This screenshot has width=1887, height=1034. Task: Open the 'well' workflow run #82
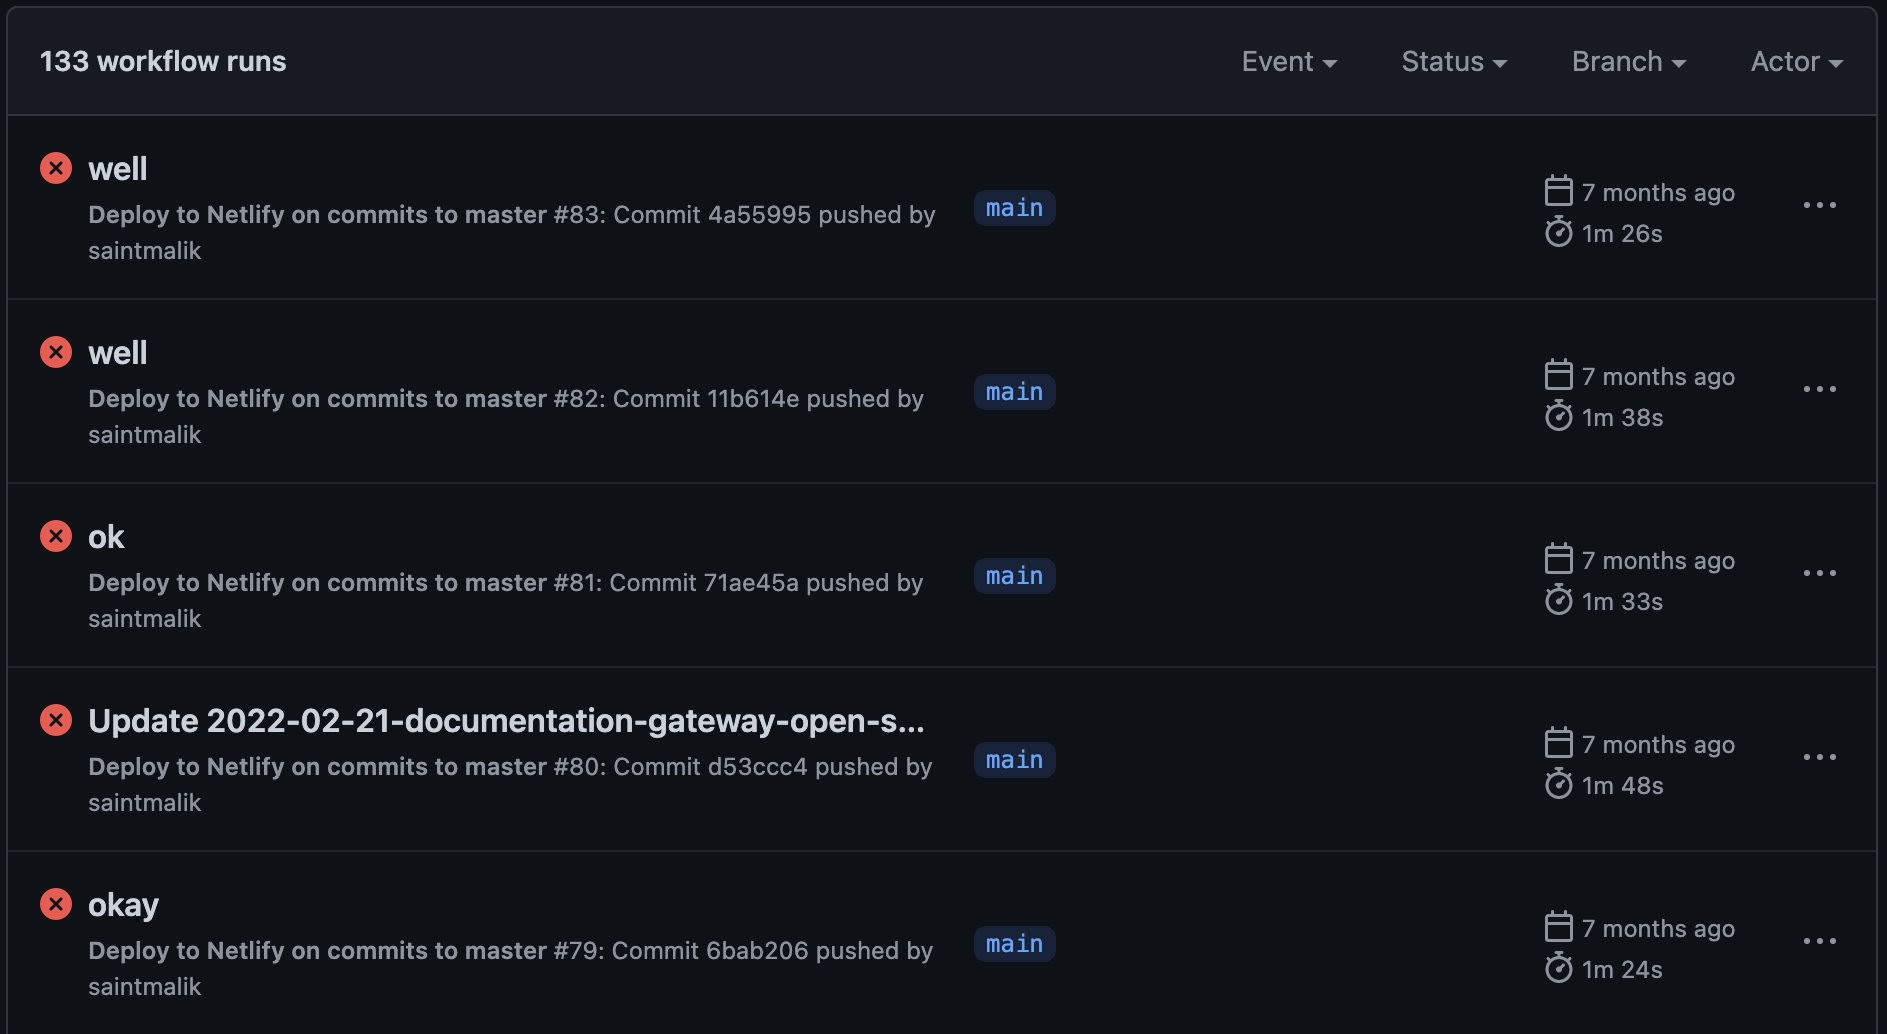[x=118, y=353]
